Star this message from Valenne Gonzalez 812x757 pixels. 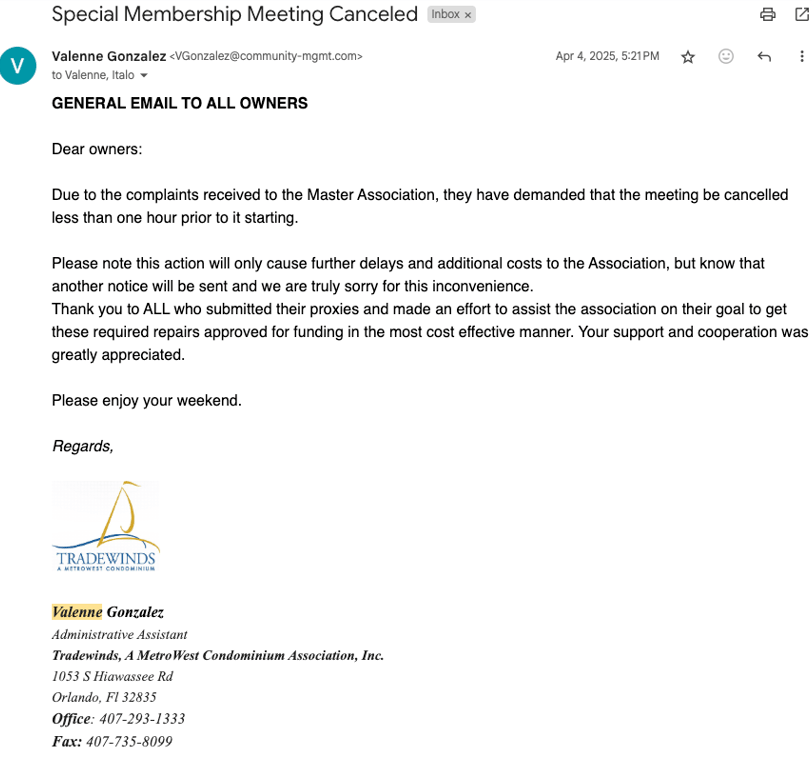click(688, 56)
